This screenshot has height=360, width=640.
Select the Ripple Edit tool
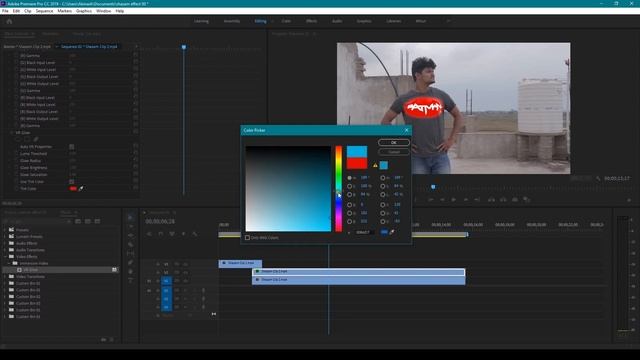tap(131, 236)
